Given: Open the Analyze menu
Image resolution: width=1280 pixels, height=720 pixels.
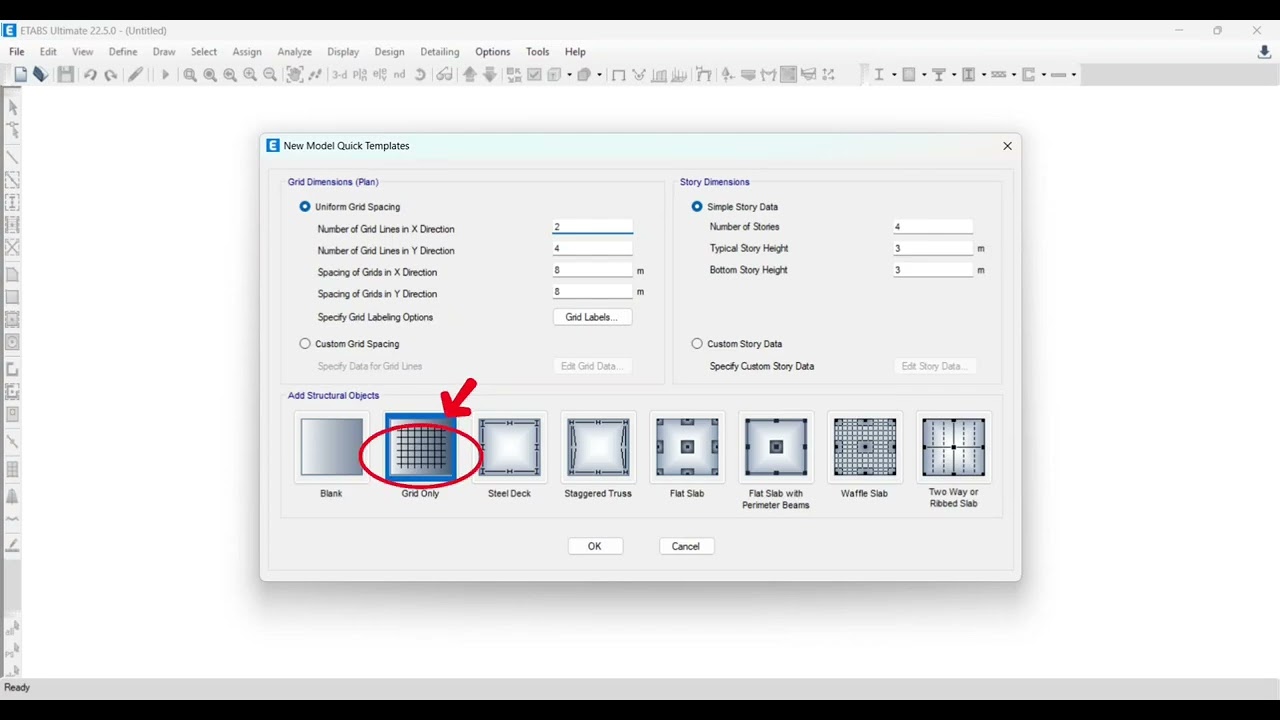Looking at the screenshot, I should click(x=294, y=52).
